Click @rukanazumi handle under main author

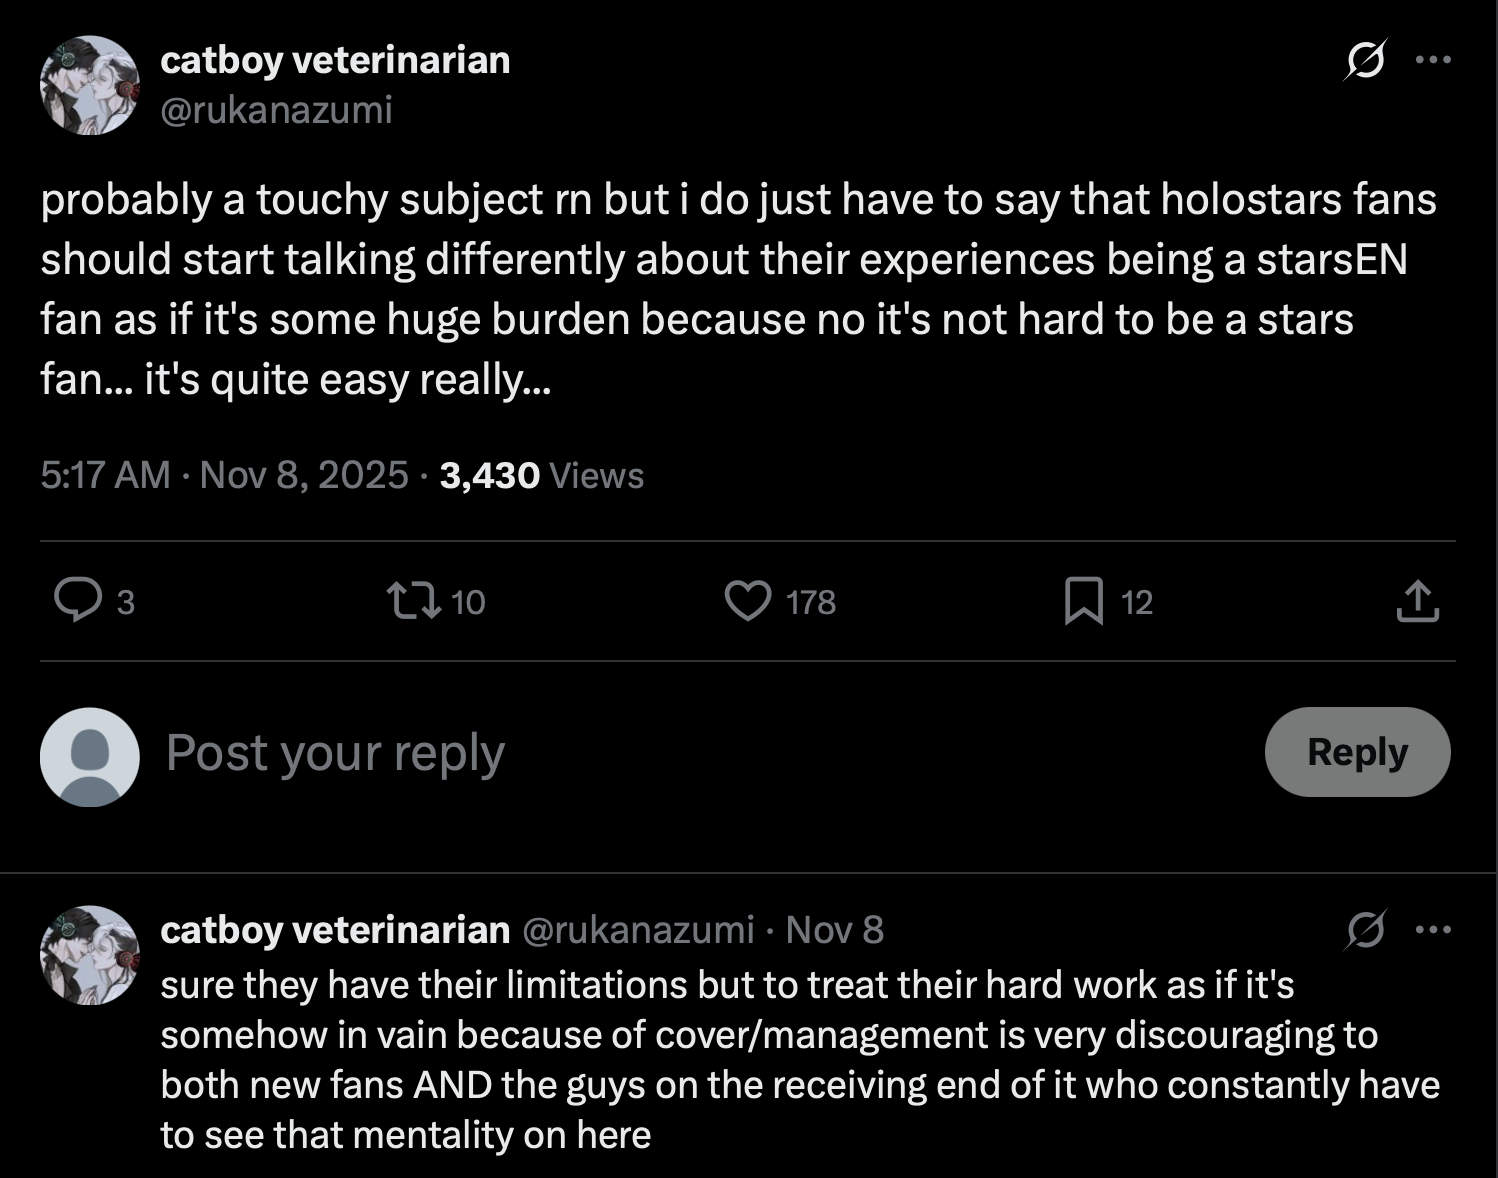coord(276,110)
